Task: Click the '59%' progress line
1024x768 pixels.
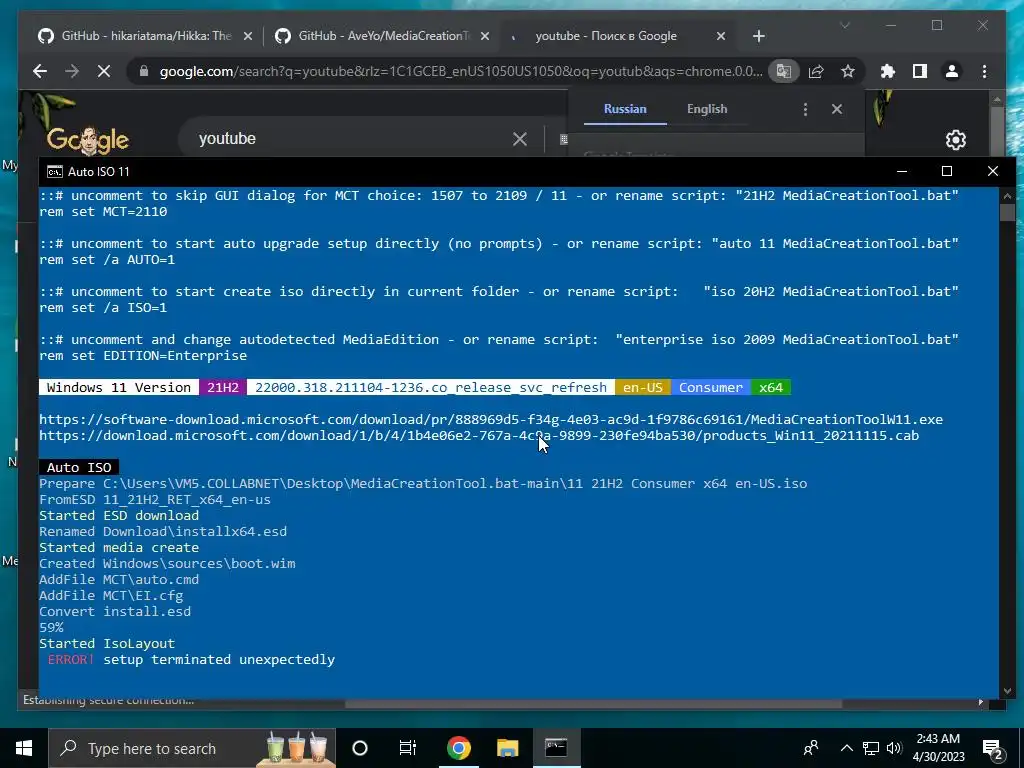Action: tap(52, 628)
